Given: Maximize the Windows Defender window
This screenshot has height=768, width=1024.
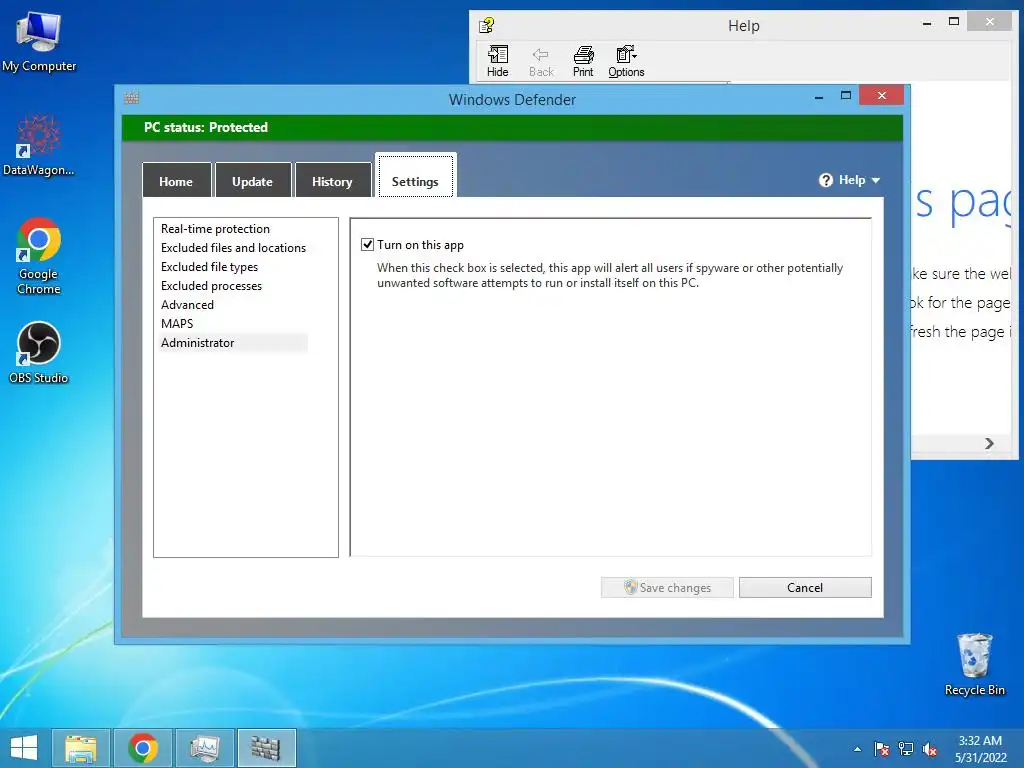Looking at the screenshot, I should coord(846,96).
